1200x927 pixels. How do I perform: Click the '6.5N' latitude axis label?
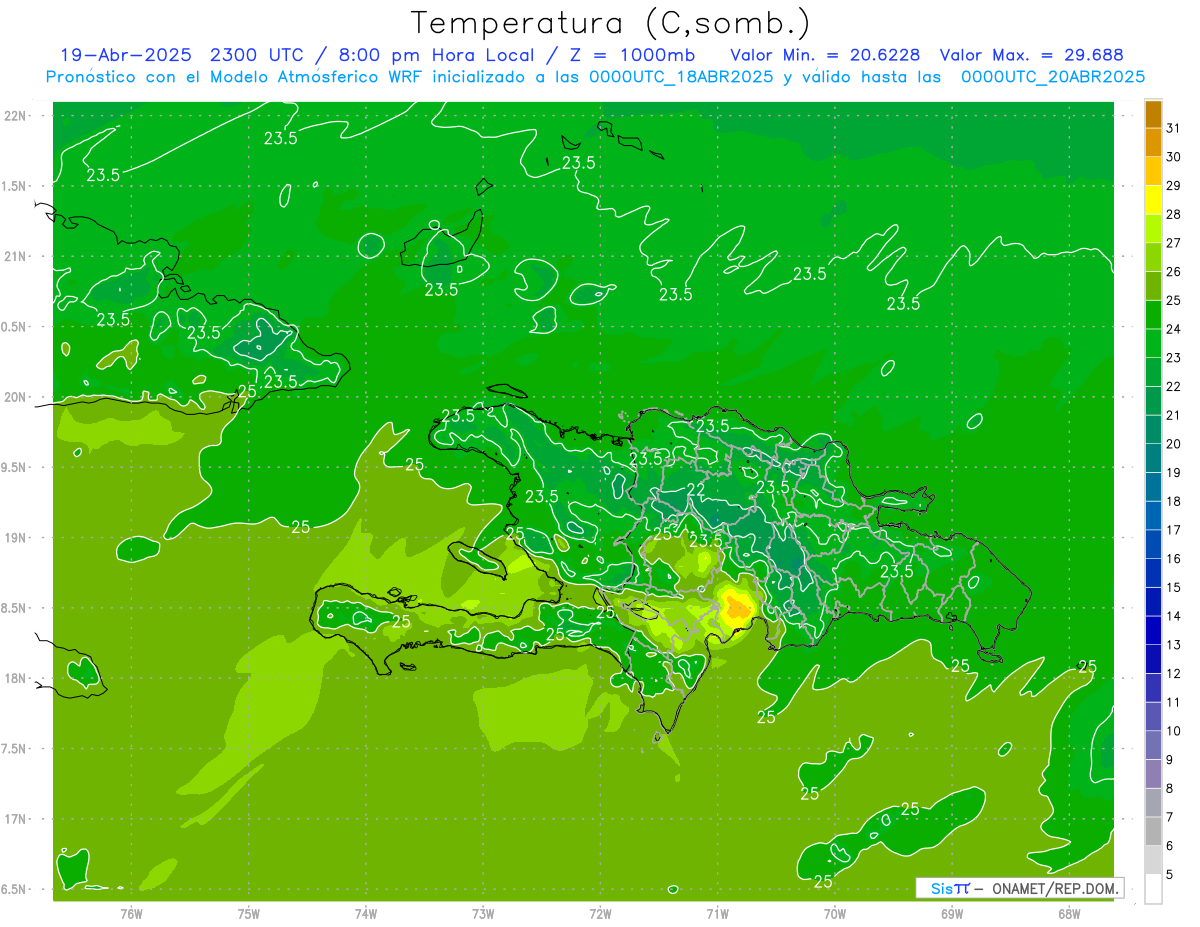(x=15, y=889)
